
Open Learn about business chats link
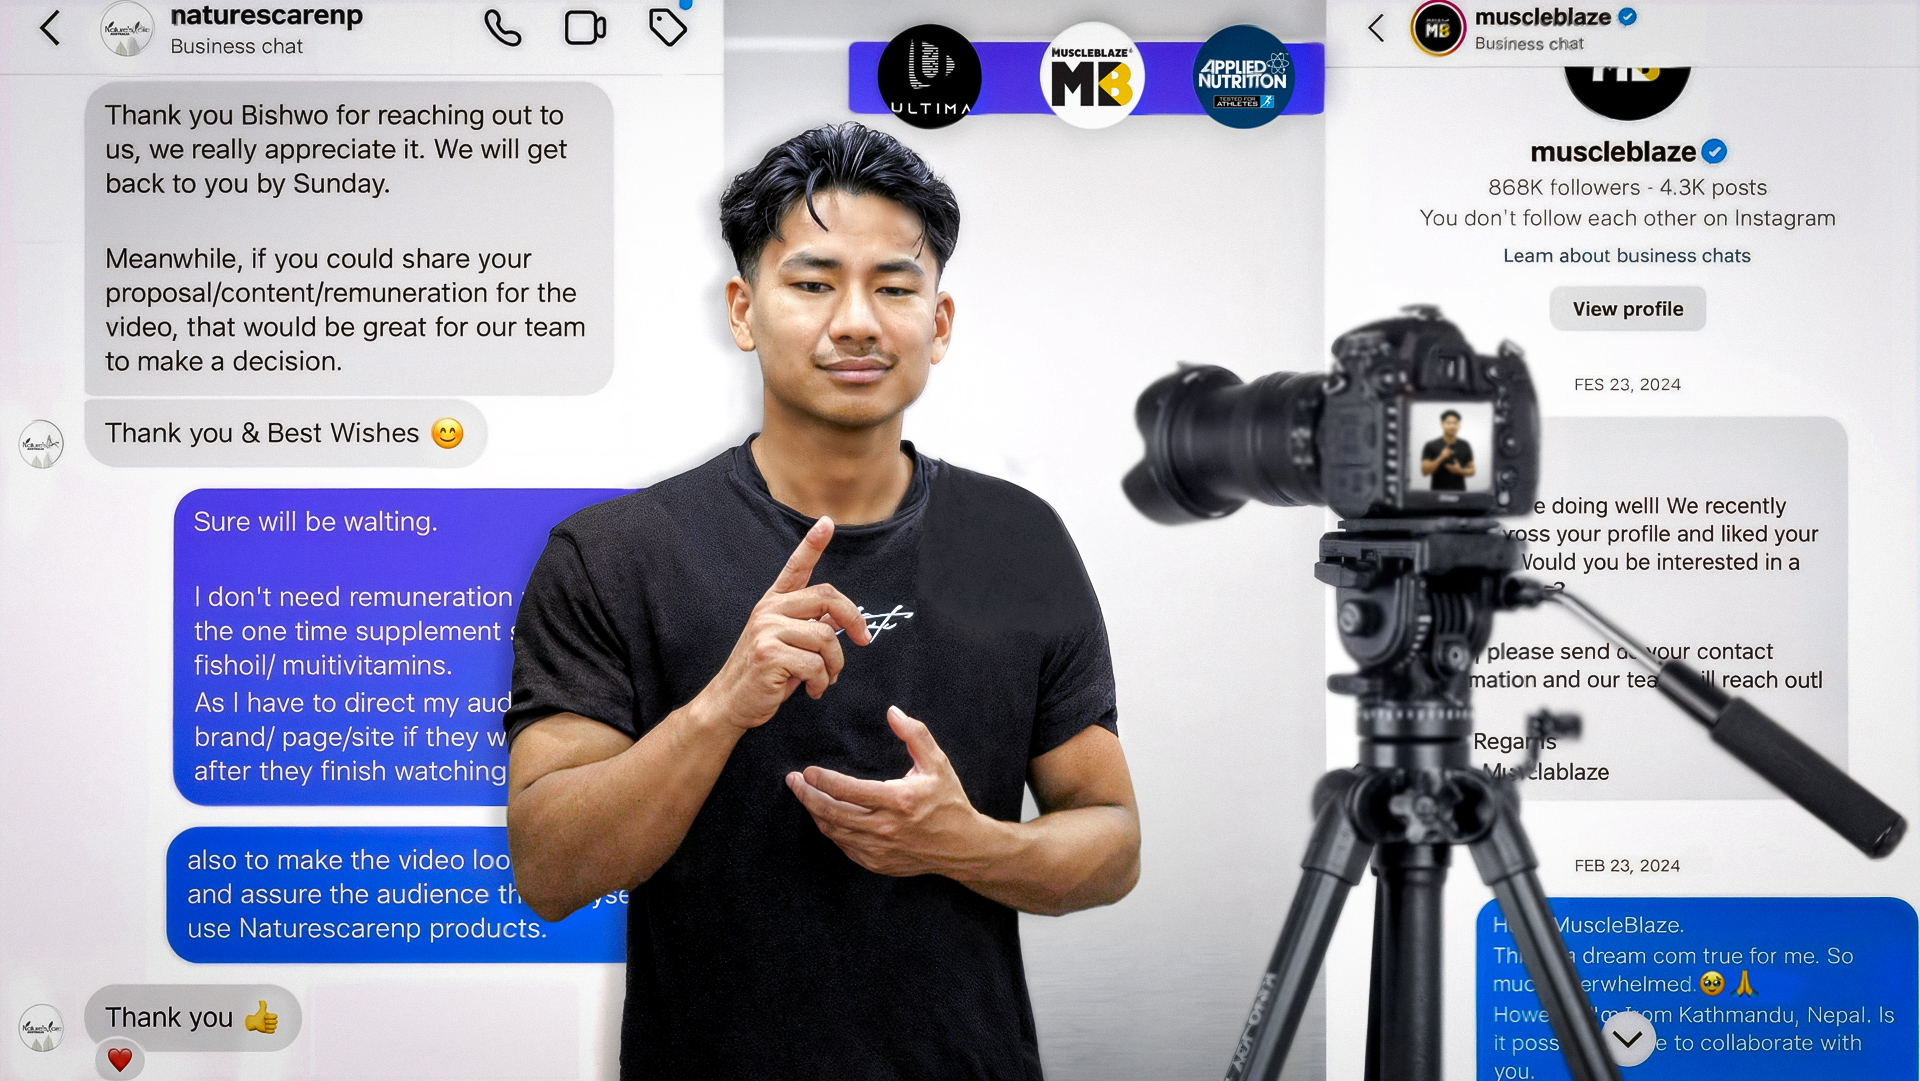point(1626,256)
